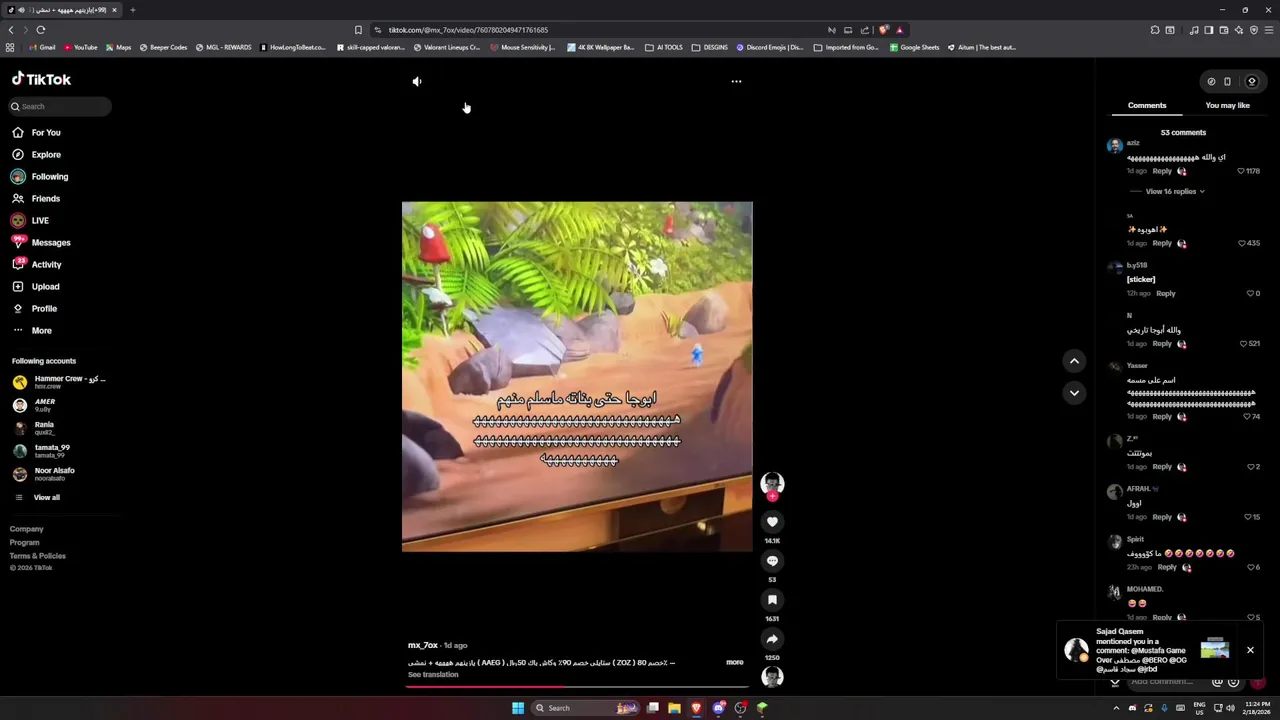This screenshot has height=720, width=1280.
Task: Open AMER following account
Action: point(34,405)
